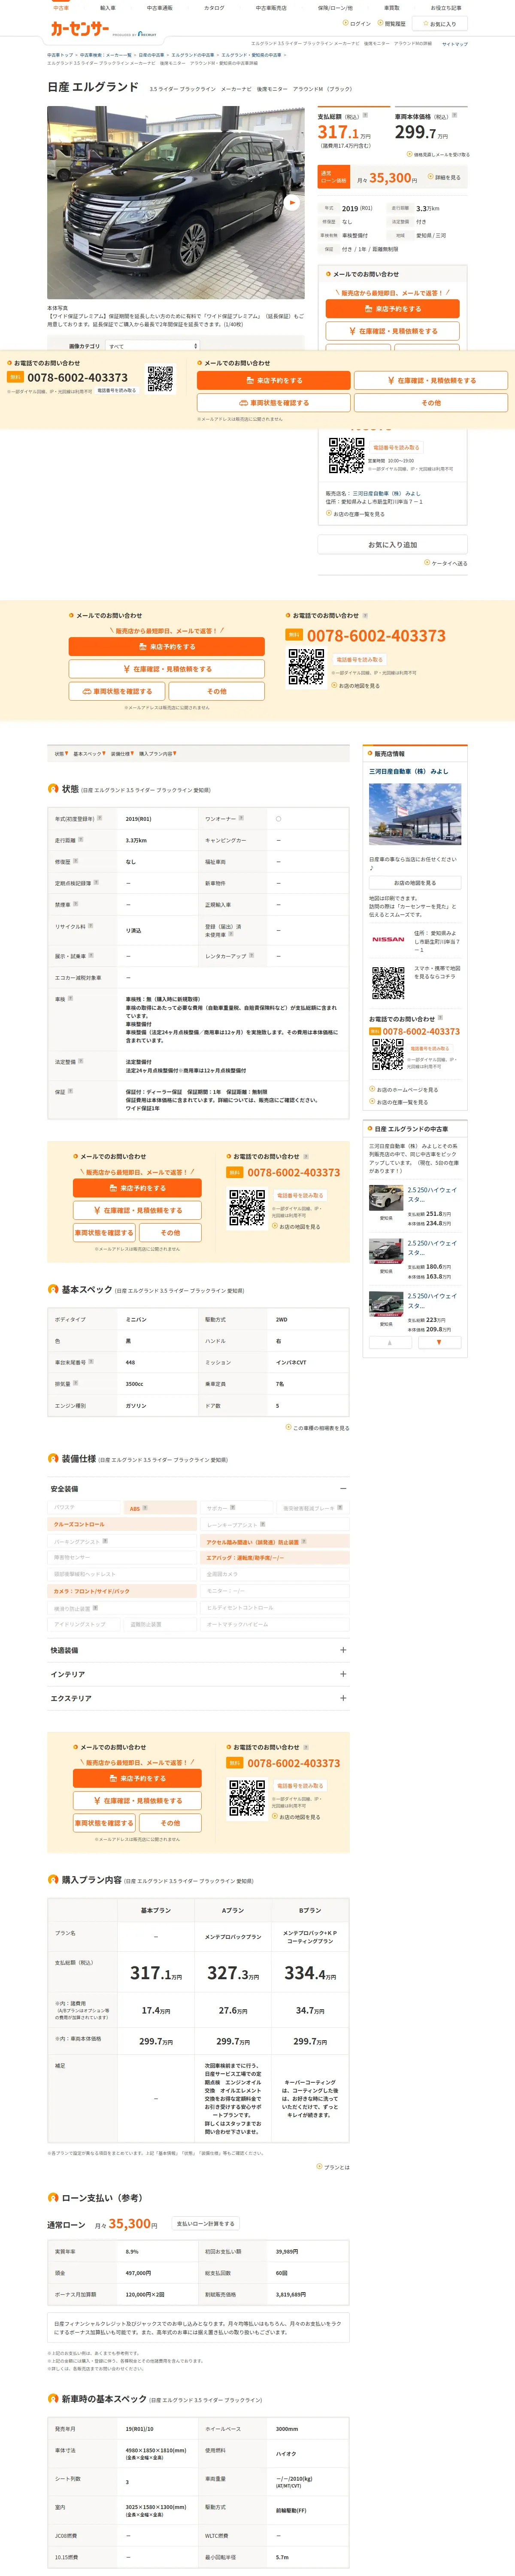Click the help icon next to ワンオーナー
515x2576 pixels.
pos(241,818)
